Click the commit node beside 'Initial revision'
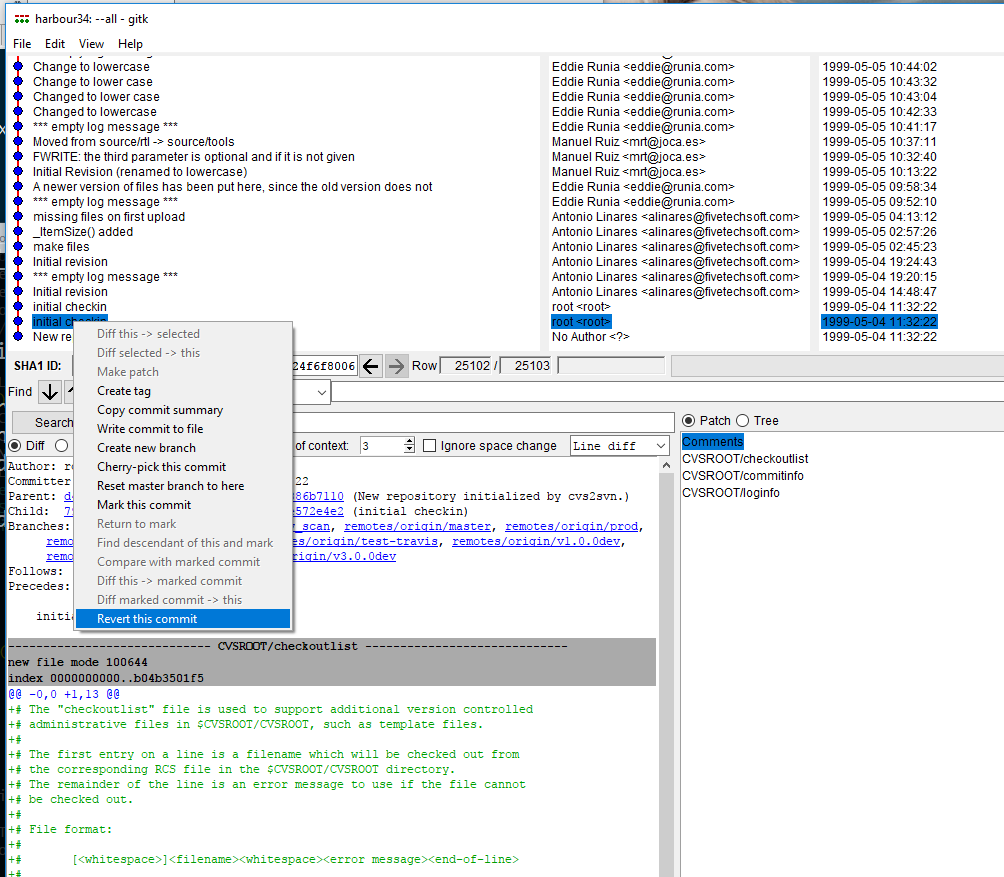 coord(18,262)
